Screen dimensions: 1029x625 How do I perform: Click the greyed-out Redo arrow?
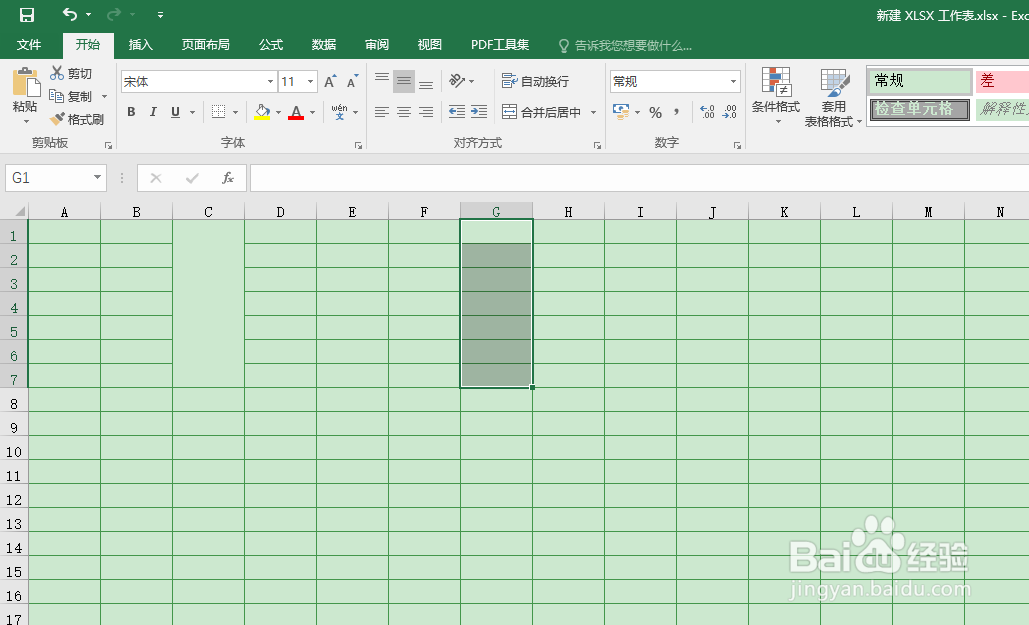point(114,14)
